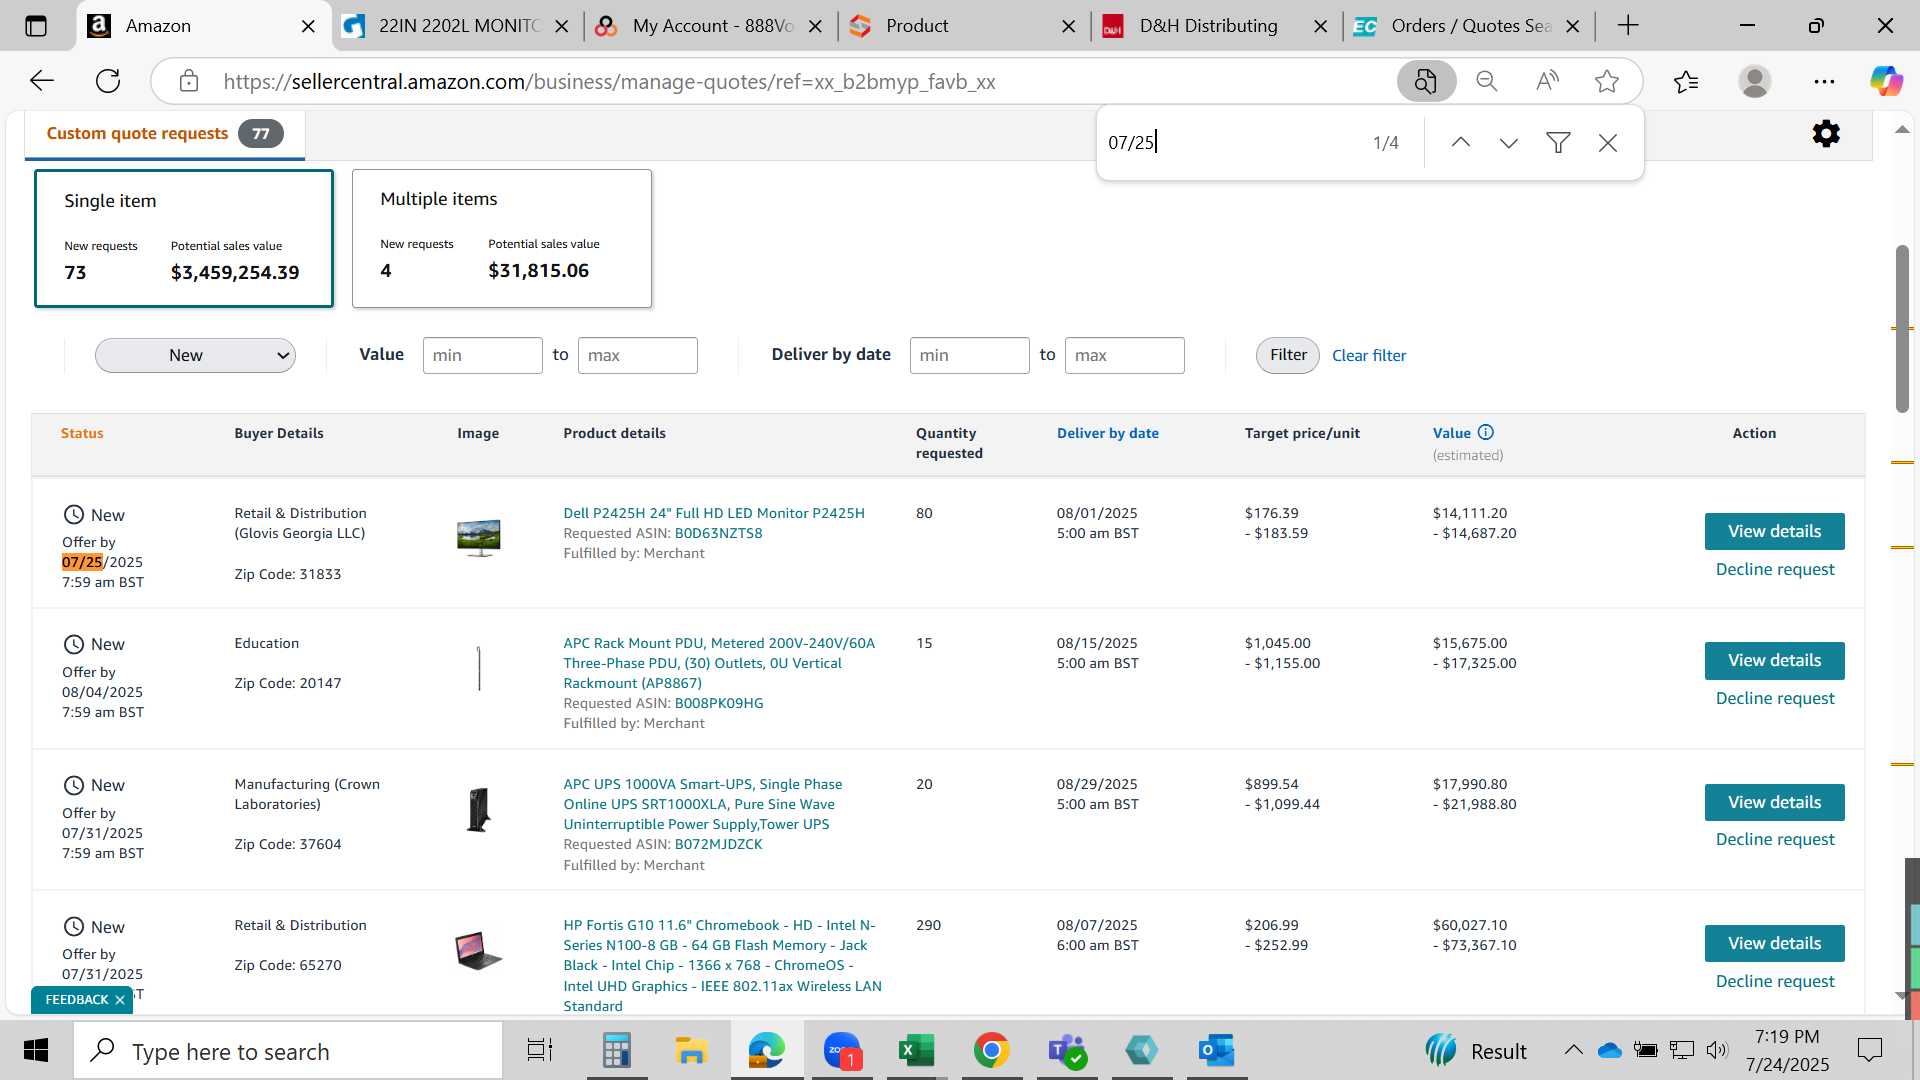Open File Explorer from taskbar

(691, 1051)
